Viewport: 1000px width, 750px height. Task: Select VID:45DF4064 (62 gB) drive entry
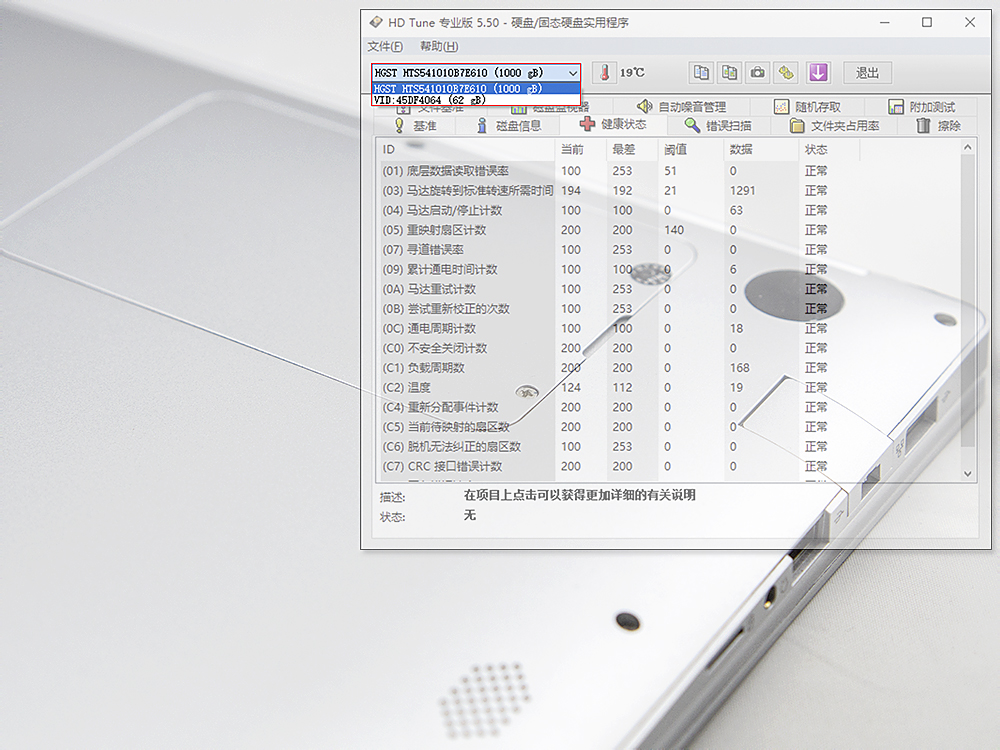(476, 100)
